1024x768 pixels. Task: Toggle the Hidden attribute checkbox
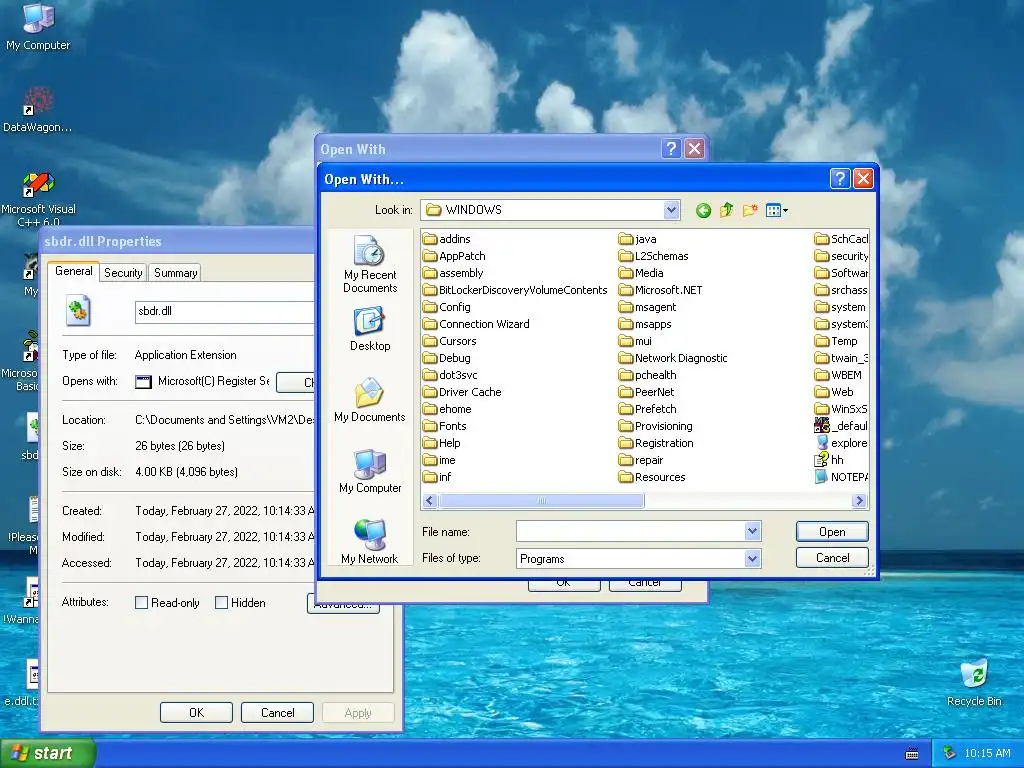221,603
